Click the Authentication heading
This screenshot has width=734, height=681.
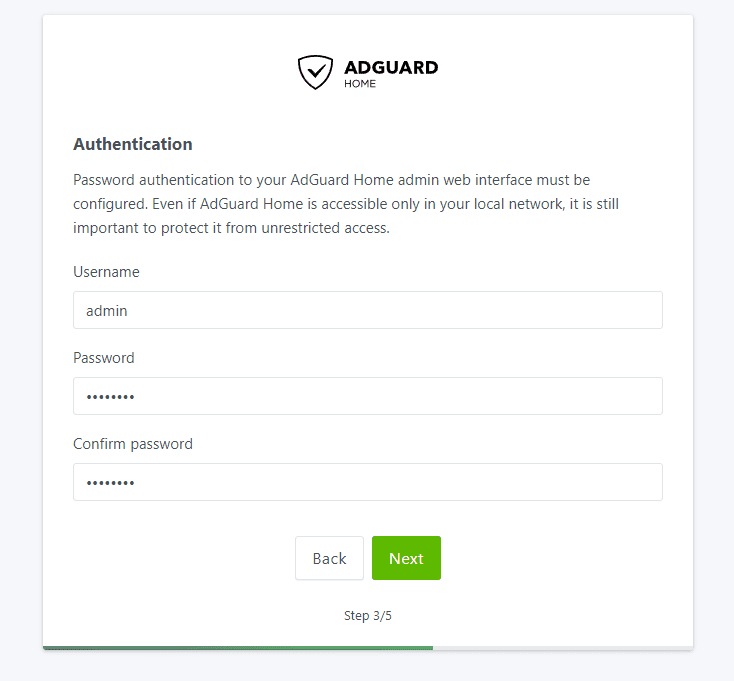(132, 144)
